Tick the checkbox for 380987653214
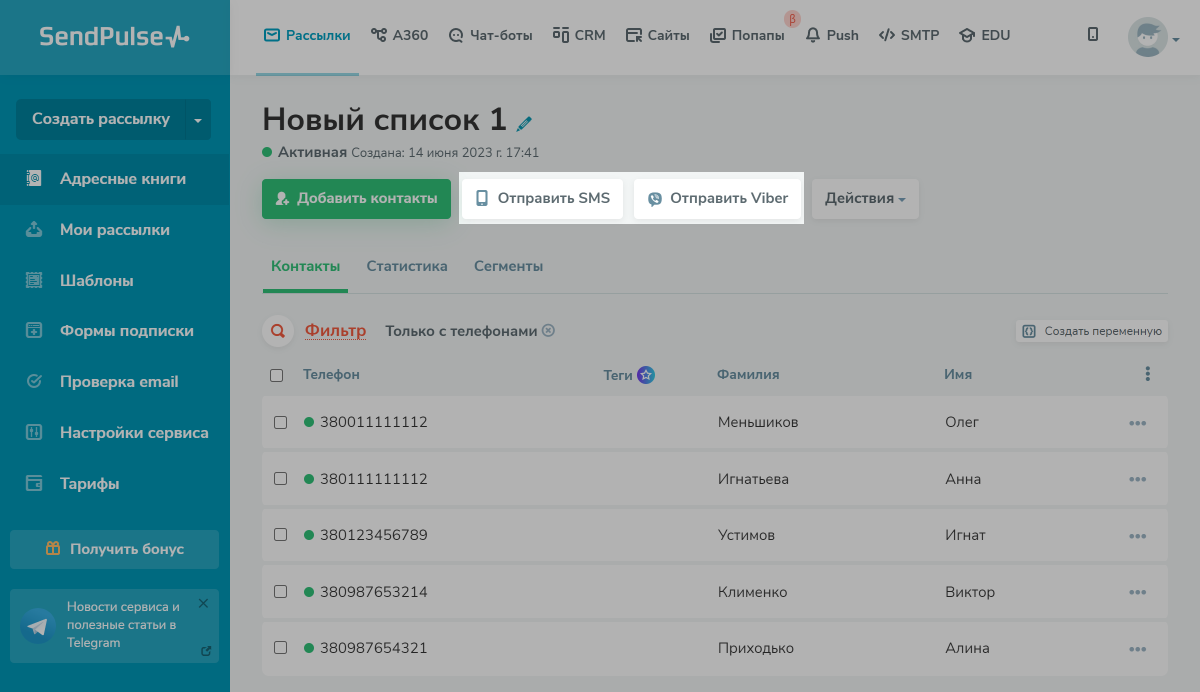 pyautogui.click(x=281, y=592)
